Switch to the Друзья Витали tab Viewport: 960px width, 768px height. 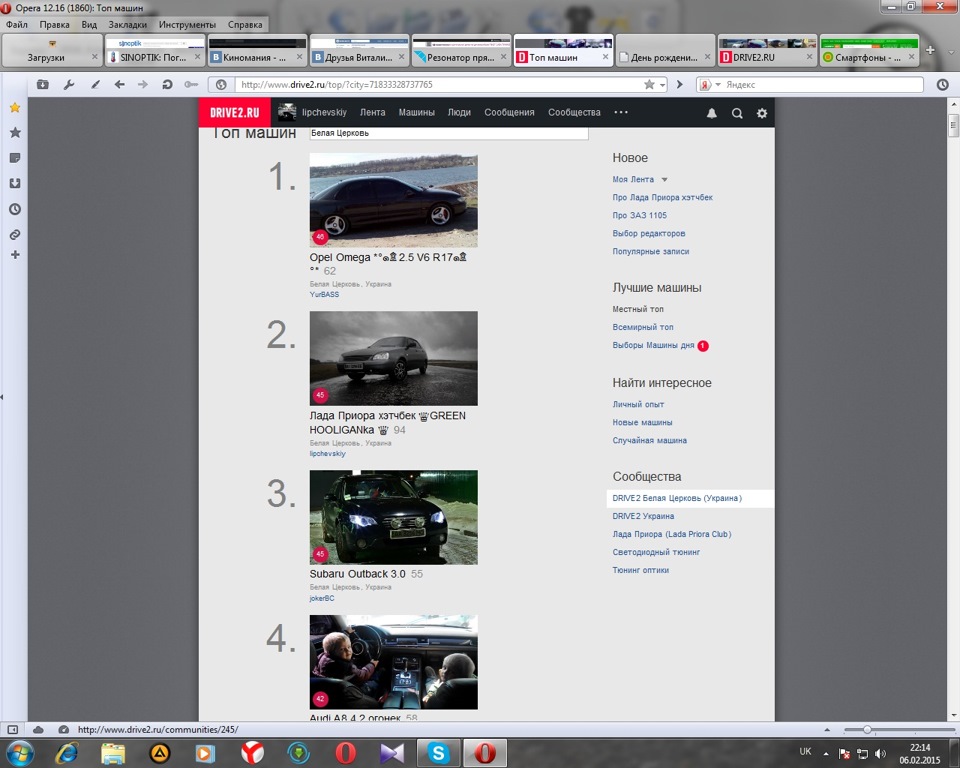point(359,51)
